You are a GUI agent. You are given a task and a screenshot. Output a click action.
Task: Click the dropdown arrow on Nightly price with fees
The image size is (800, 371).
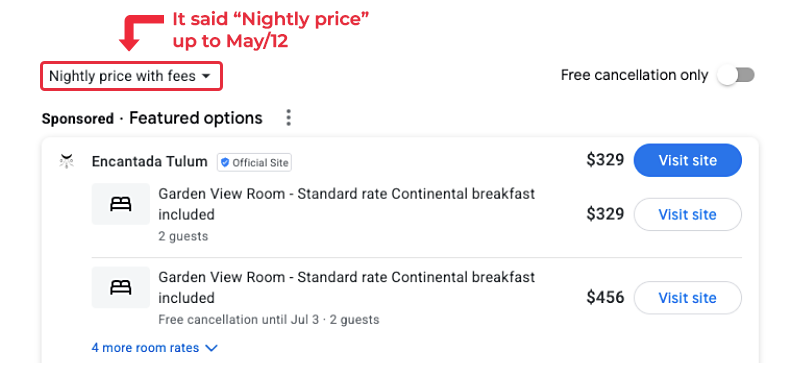coord(206,77)
